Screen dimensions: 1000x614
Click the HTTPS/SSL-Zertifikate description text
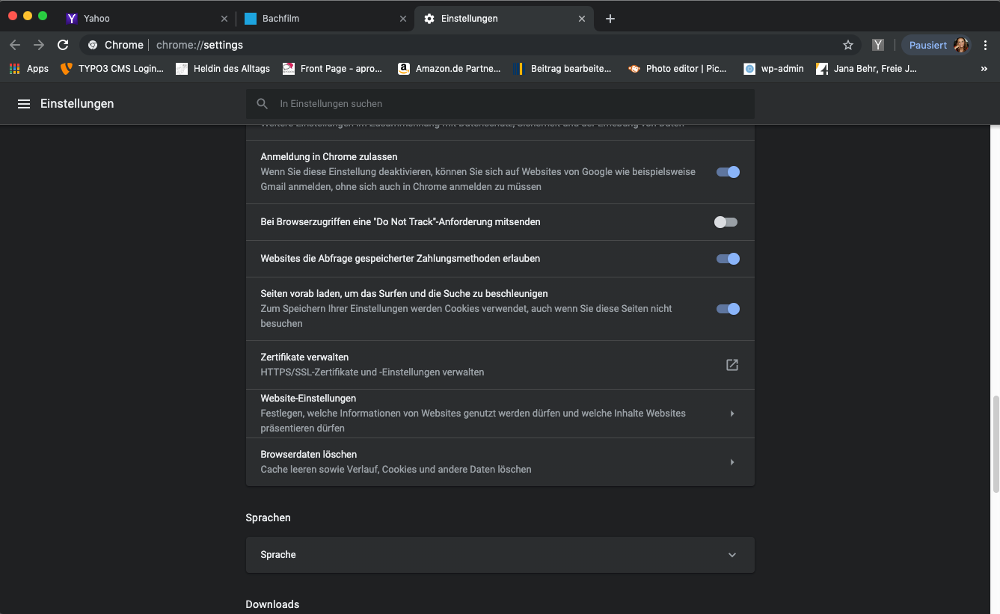[x=372, y=372]
